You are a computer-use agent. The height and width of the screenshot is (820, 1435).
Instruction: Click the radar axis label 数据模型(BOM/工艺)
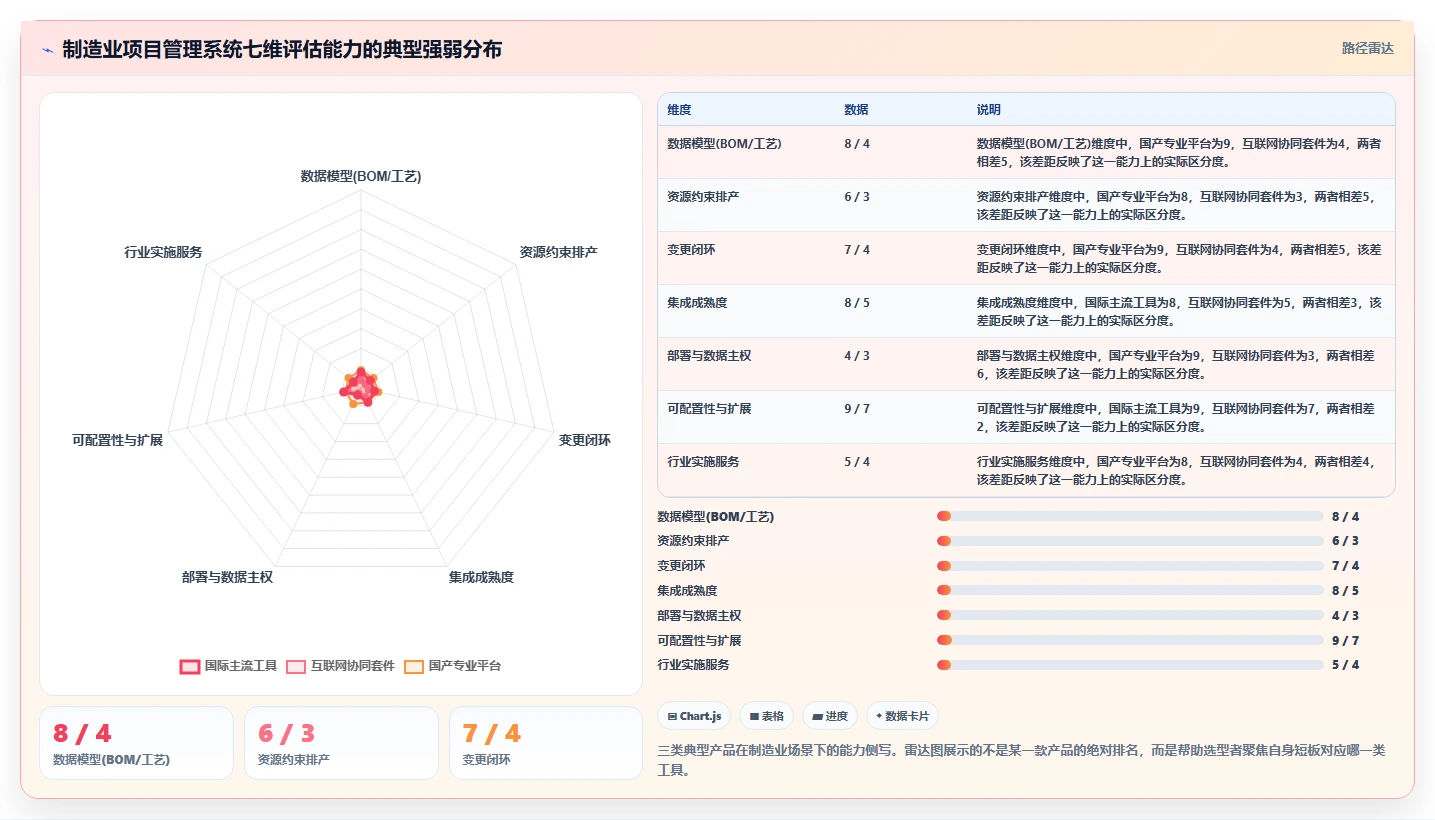[361, 176]
